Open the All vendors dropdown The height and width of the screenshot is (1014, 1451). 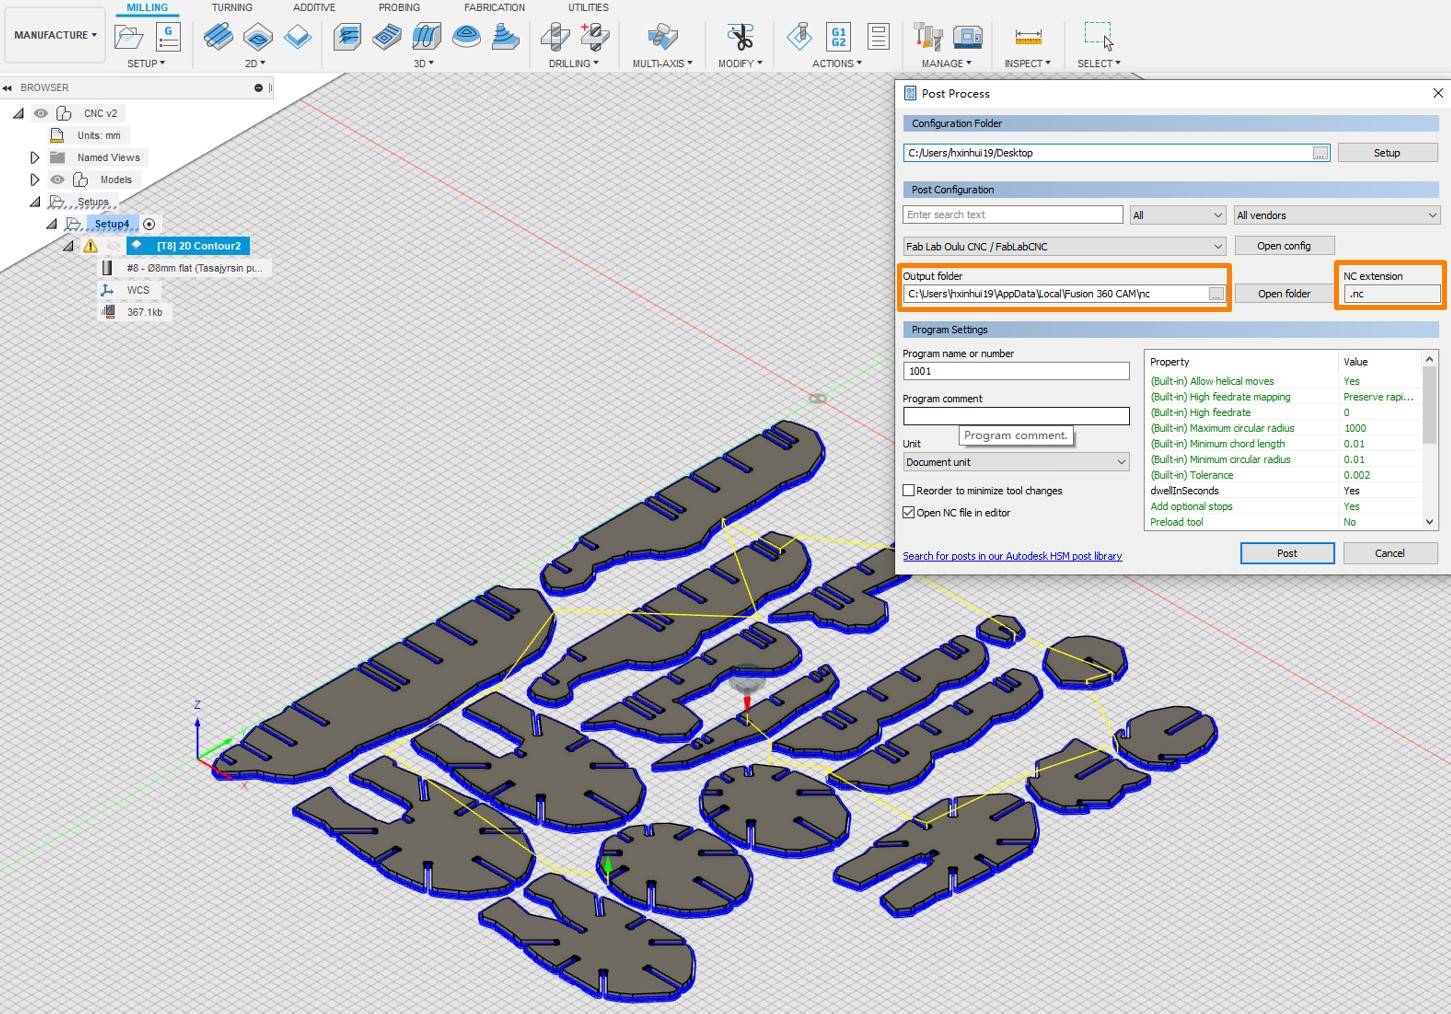[x=1336, y=215]
